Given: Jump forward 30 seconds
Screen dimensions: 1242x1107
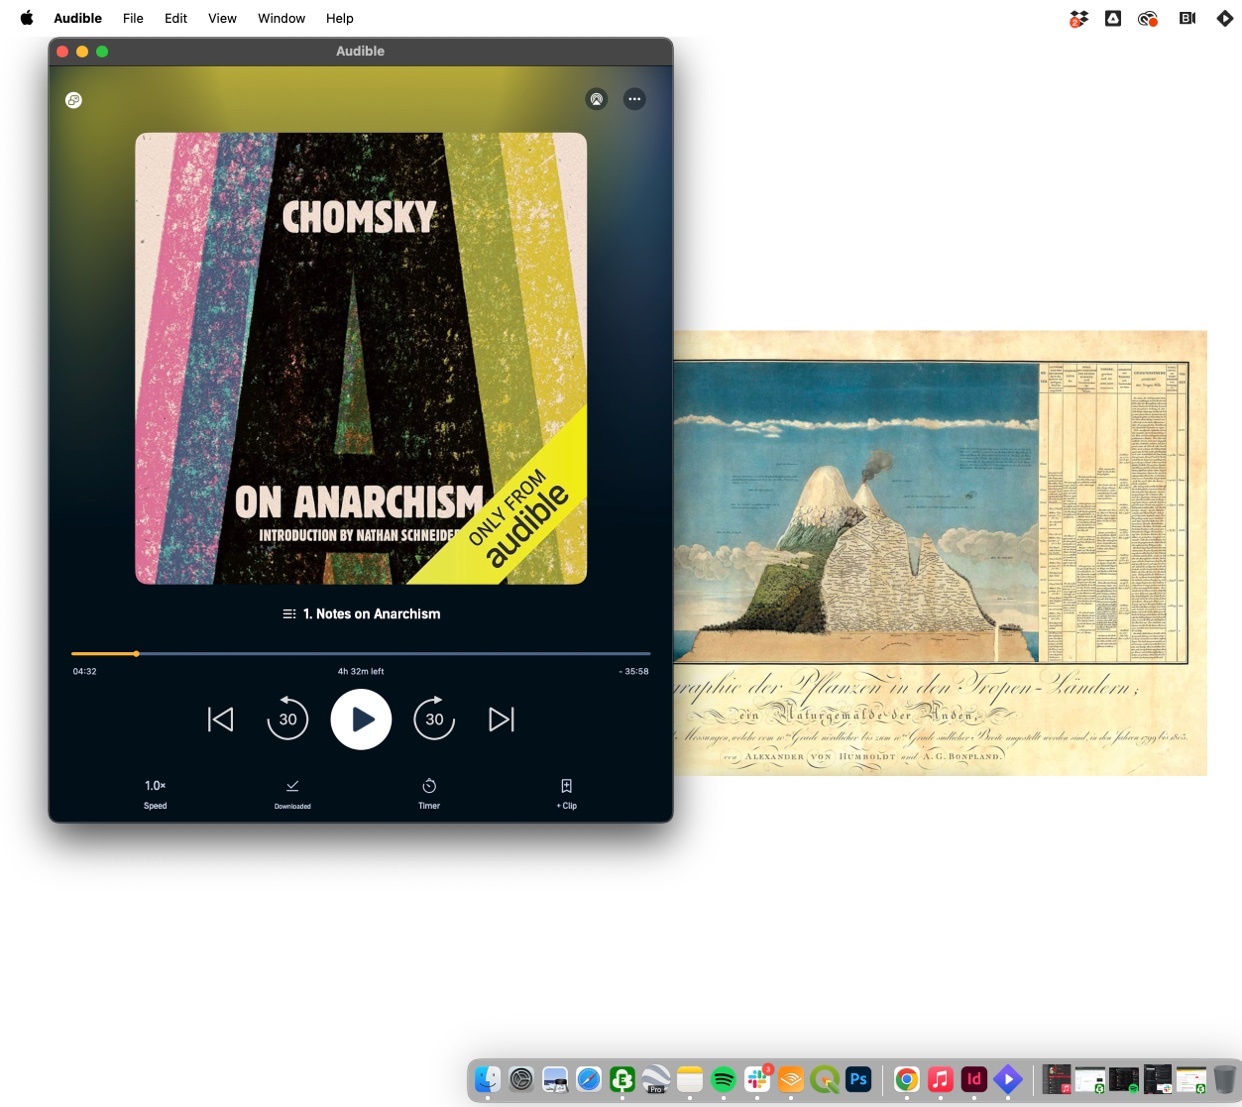Looking at the screenshot, I should tap(434, 718).
